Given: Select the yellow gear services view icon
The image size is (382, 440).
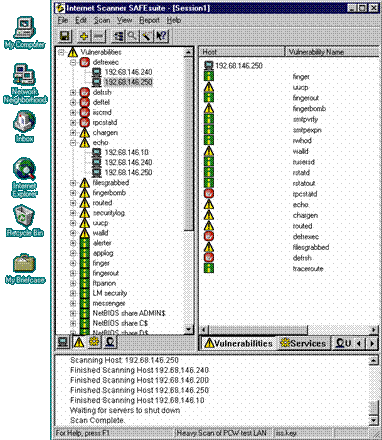Looking at the screenshot, I should tap(94, 342).
